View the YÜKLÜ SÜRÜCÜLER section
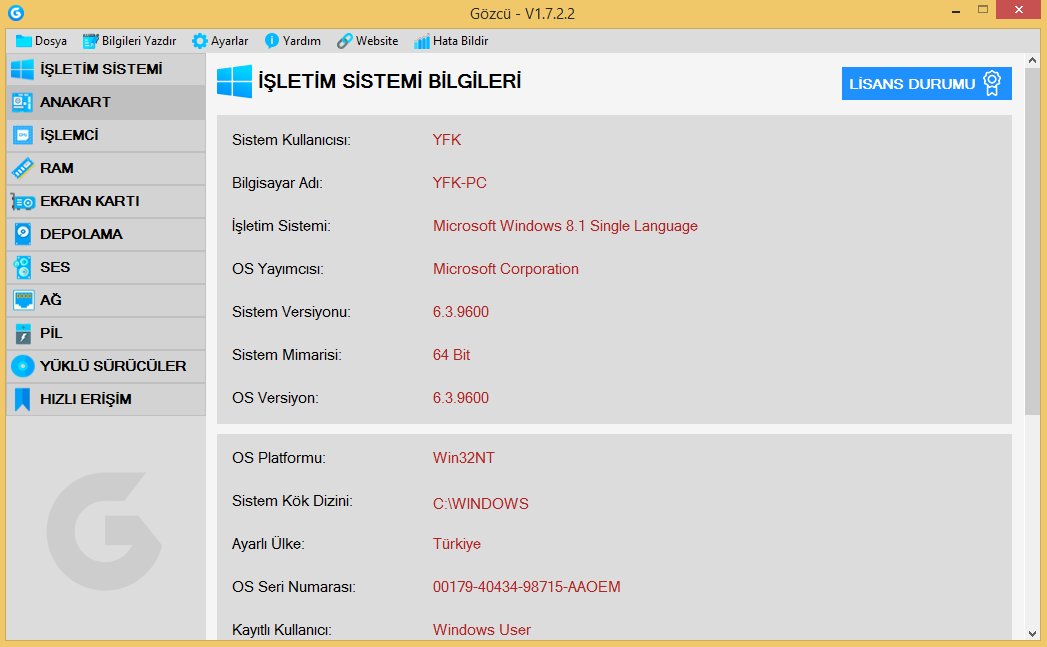 point(106,367)
